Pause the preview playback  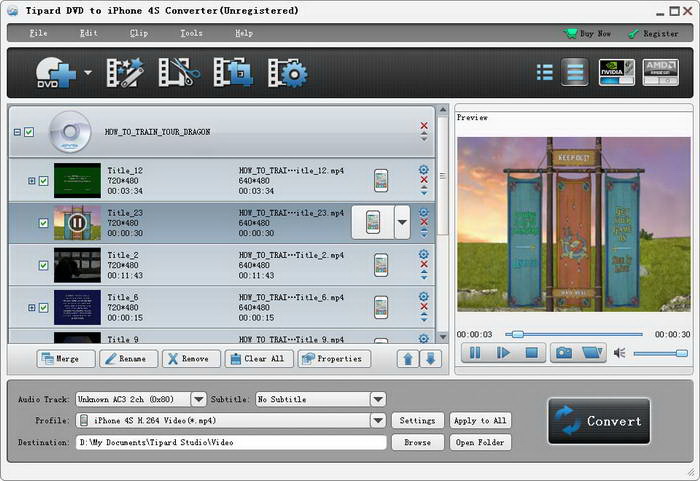(x=475, y=353)
